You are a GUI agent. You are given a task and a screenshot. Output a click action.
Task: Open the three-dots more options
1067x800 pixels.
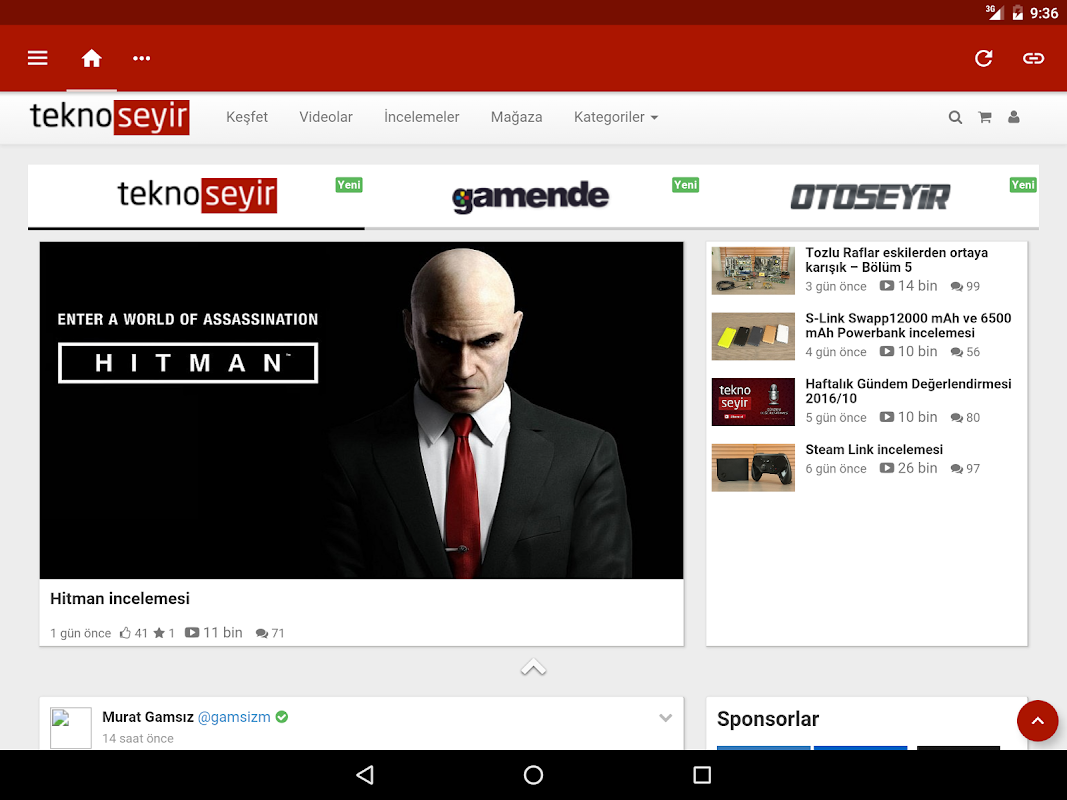[x=142, y=59]
